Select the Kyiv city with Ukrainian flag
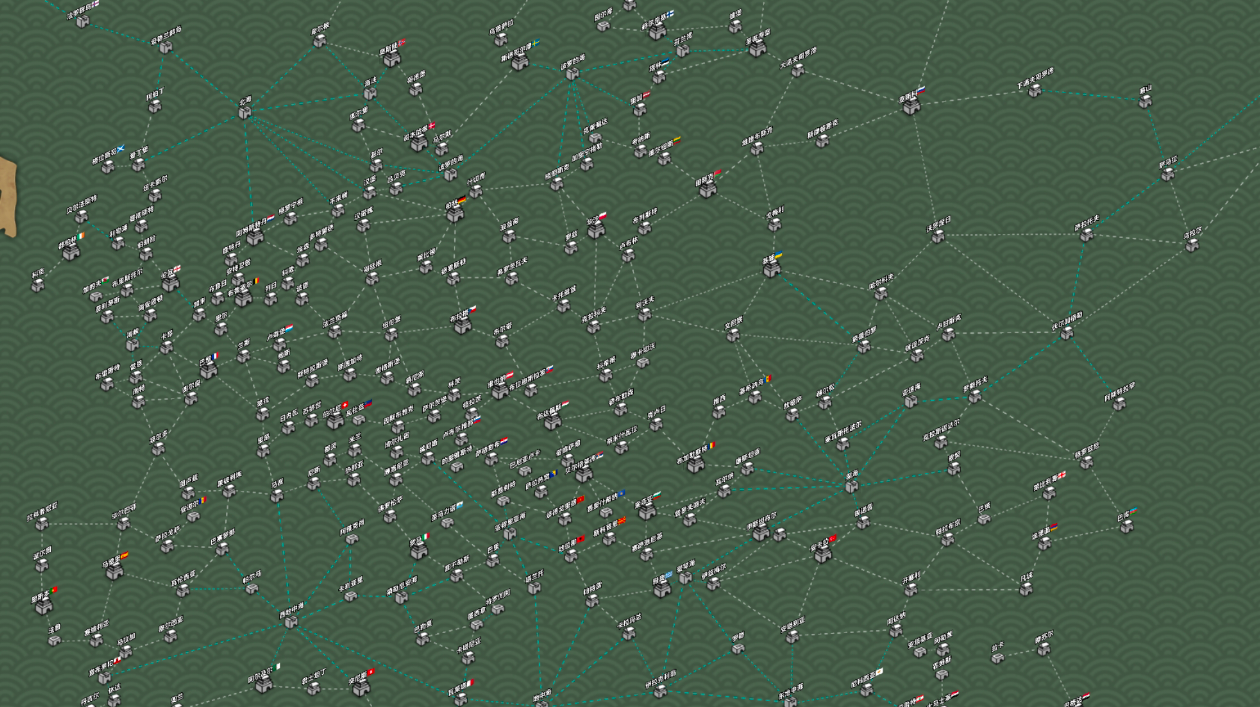Viewport: 1260px width, 707px height. pos(772,268)
